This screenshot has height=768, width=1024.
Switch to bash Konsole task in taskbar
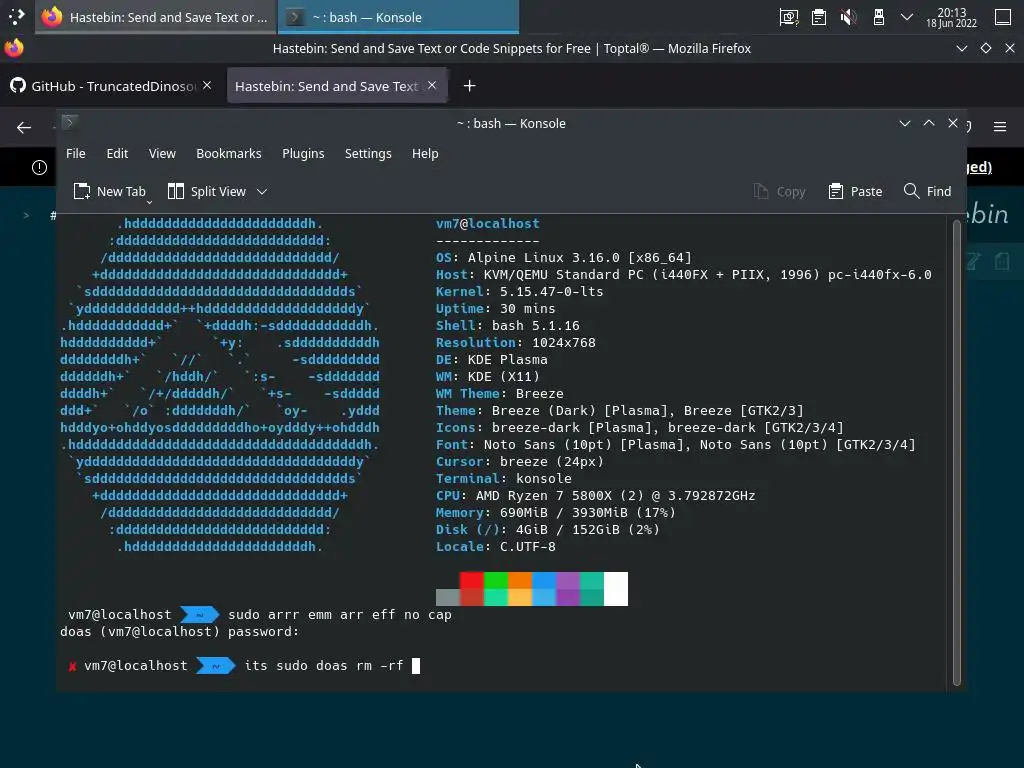(x=398, y=17)
